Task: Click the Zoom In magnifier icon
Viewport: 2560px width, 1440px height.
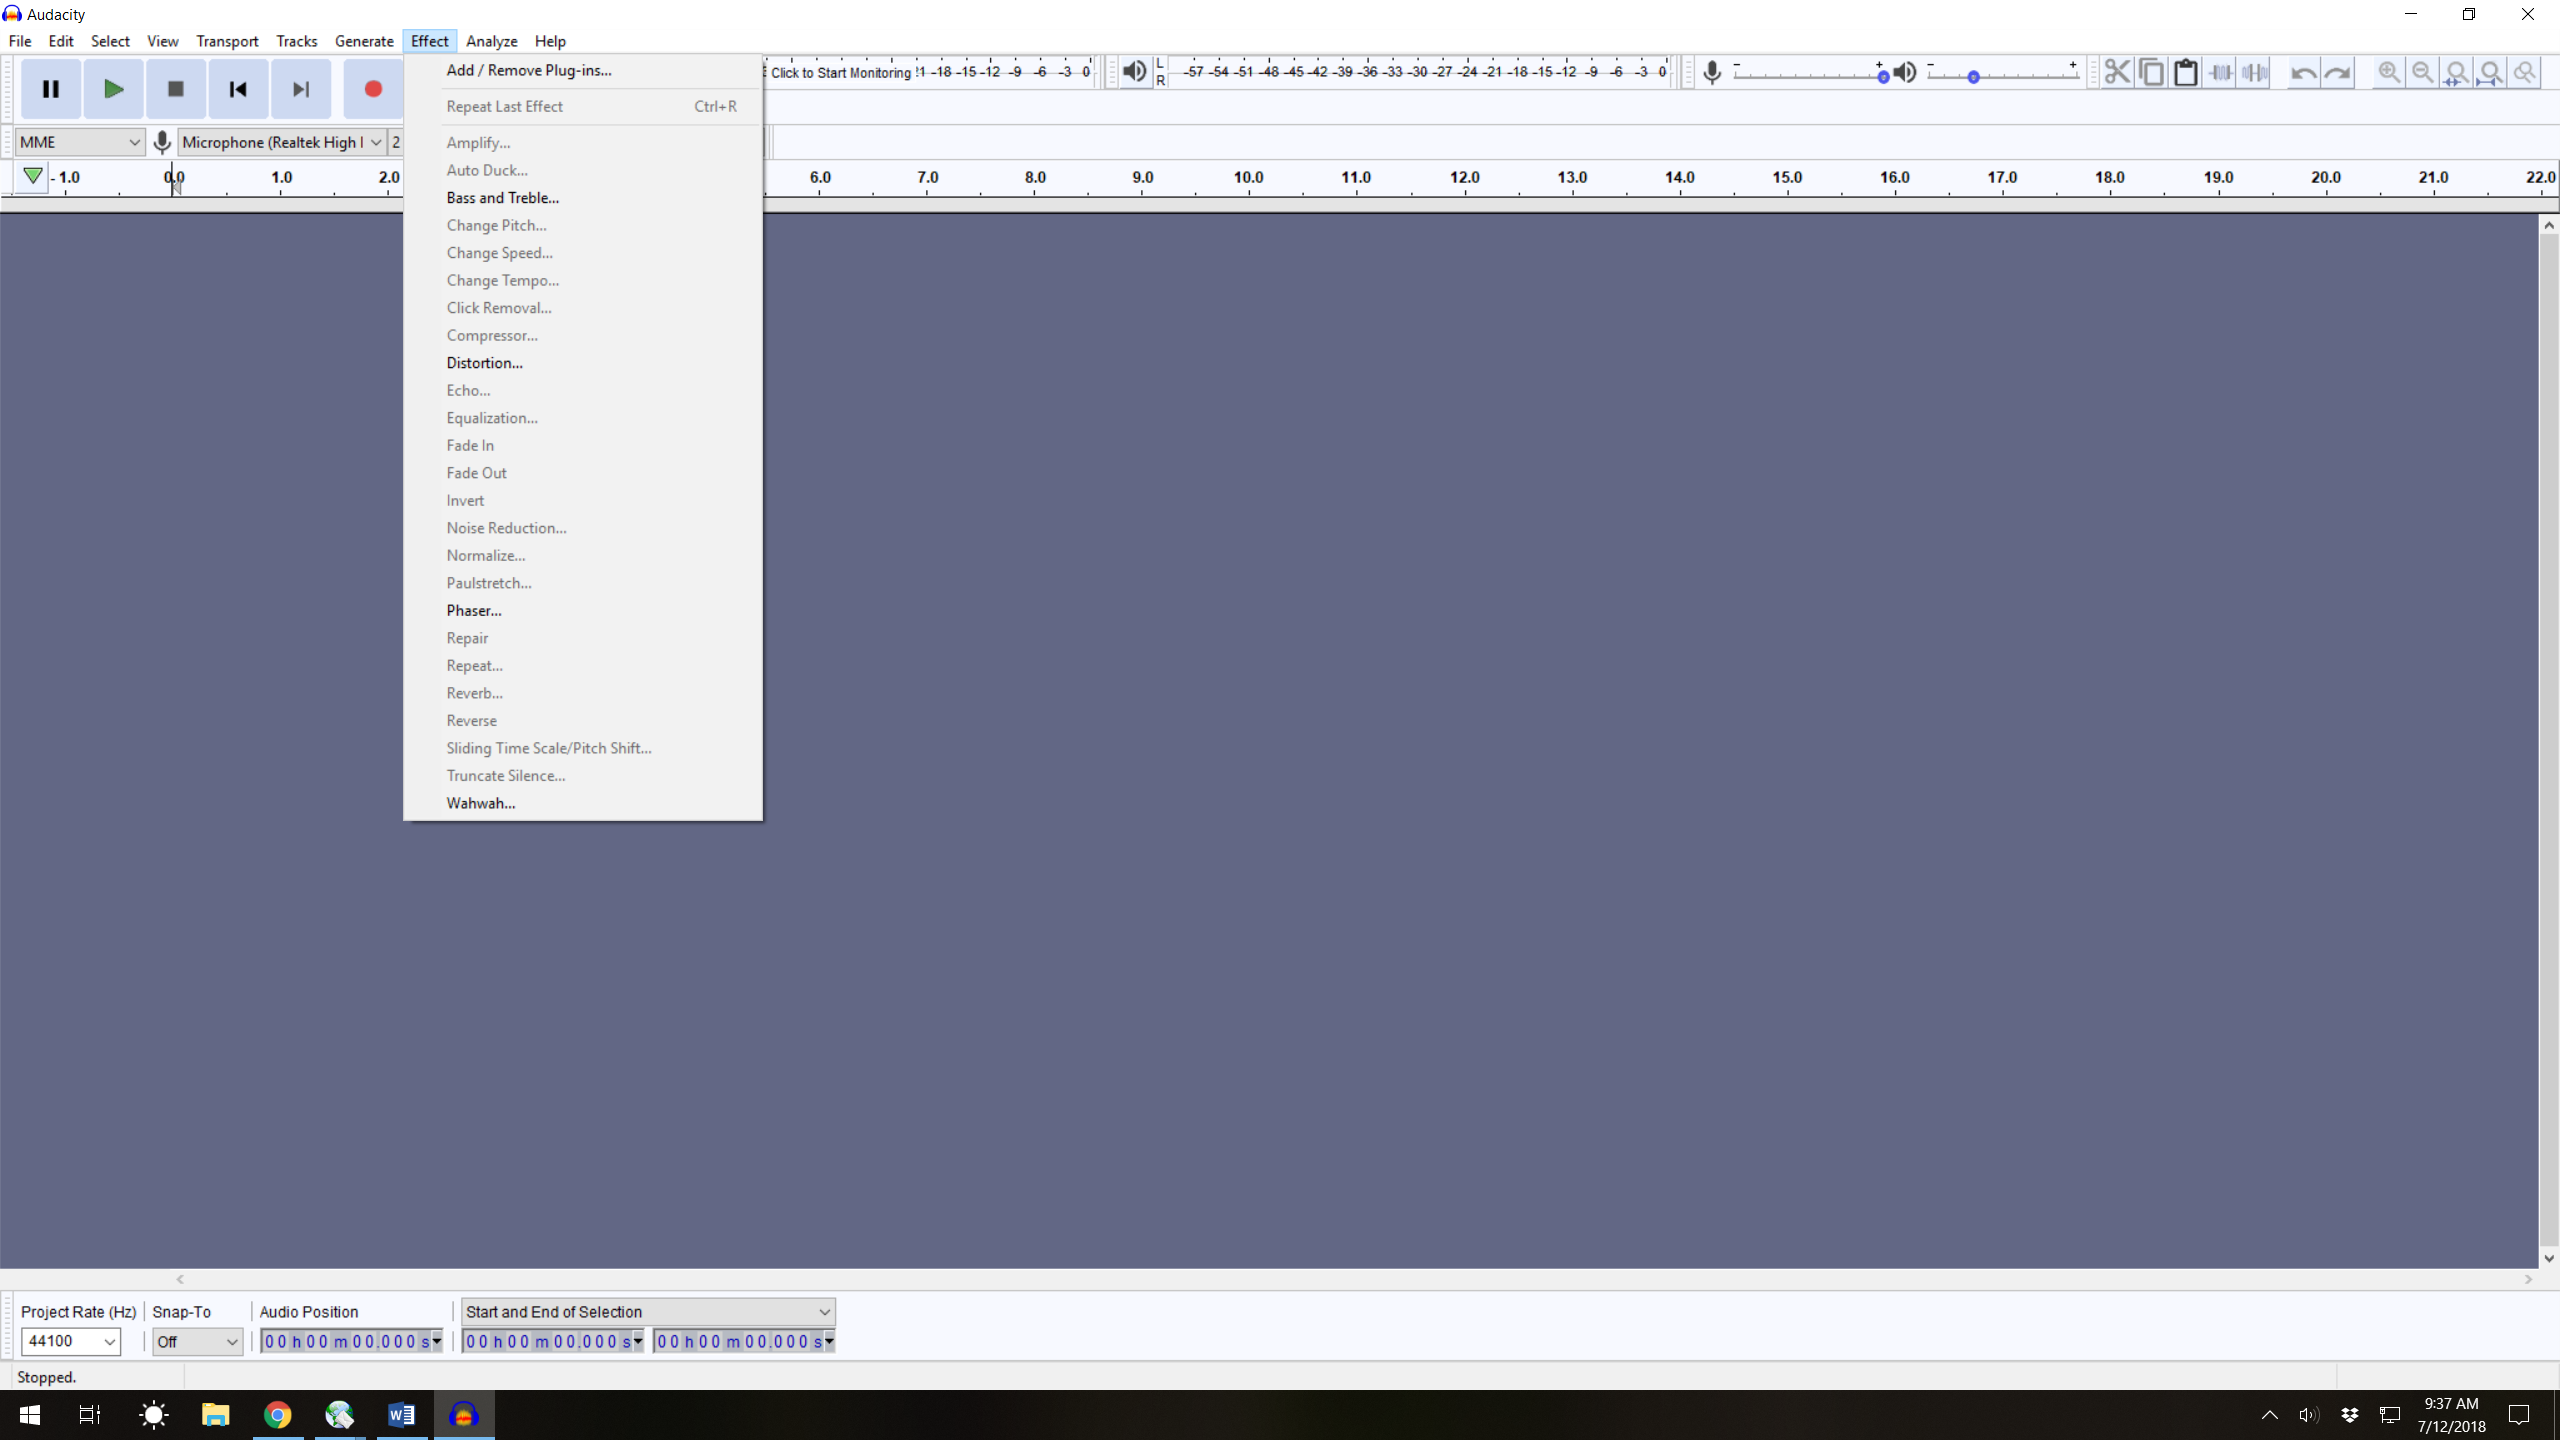Action: 2388,71
